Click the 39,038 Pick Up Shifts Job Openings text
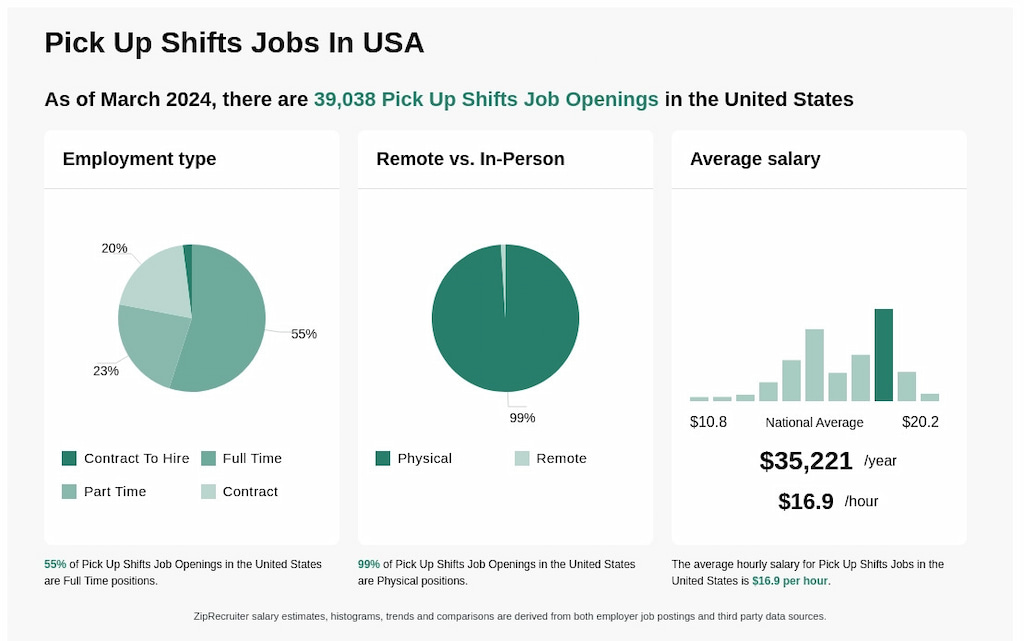This screenshot has height=641, width=1024. pos(486,99)
